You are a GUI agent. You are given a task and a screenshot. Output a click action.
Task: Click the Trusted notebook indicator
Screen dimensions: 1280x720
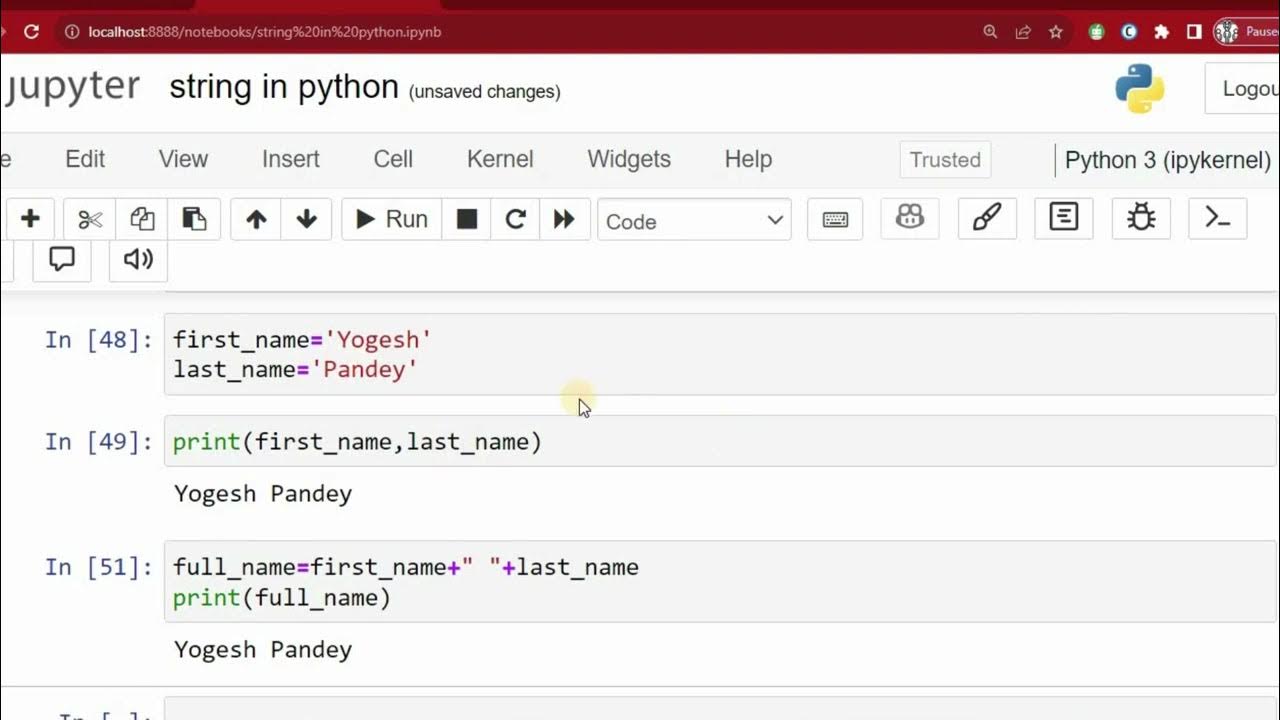(945, 160)
